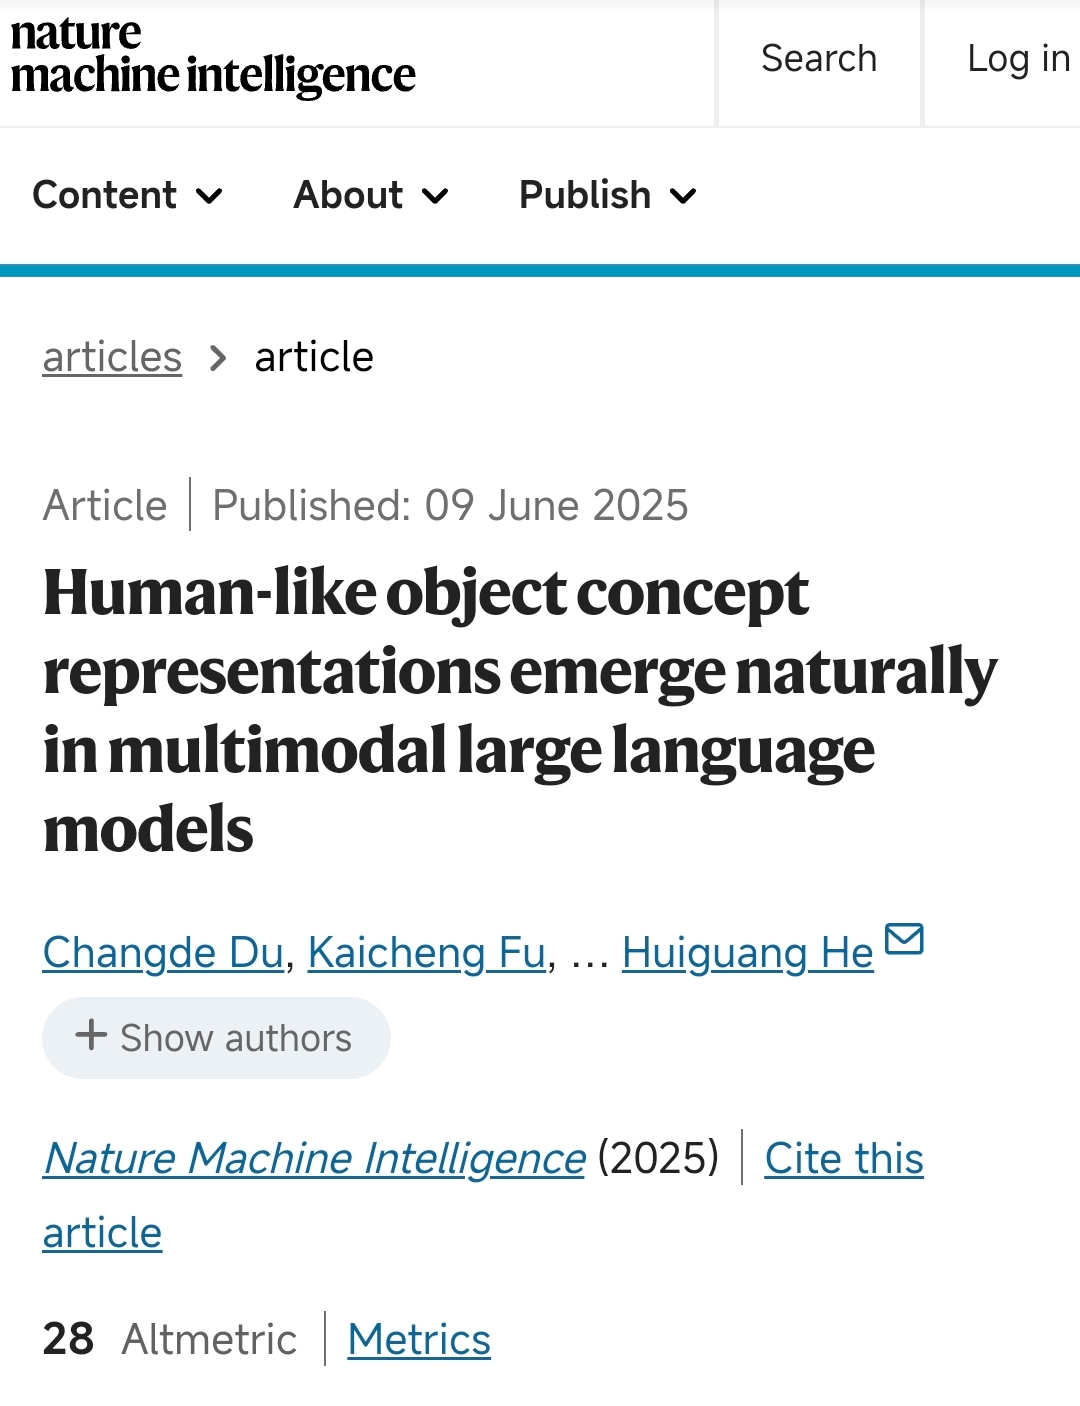1080x1406 pixels.
Task: Expand the chevron next to About
Action: (x=435, y=196)
